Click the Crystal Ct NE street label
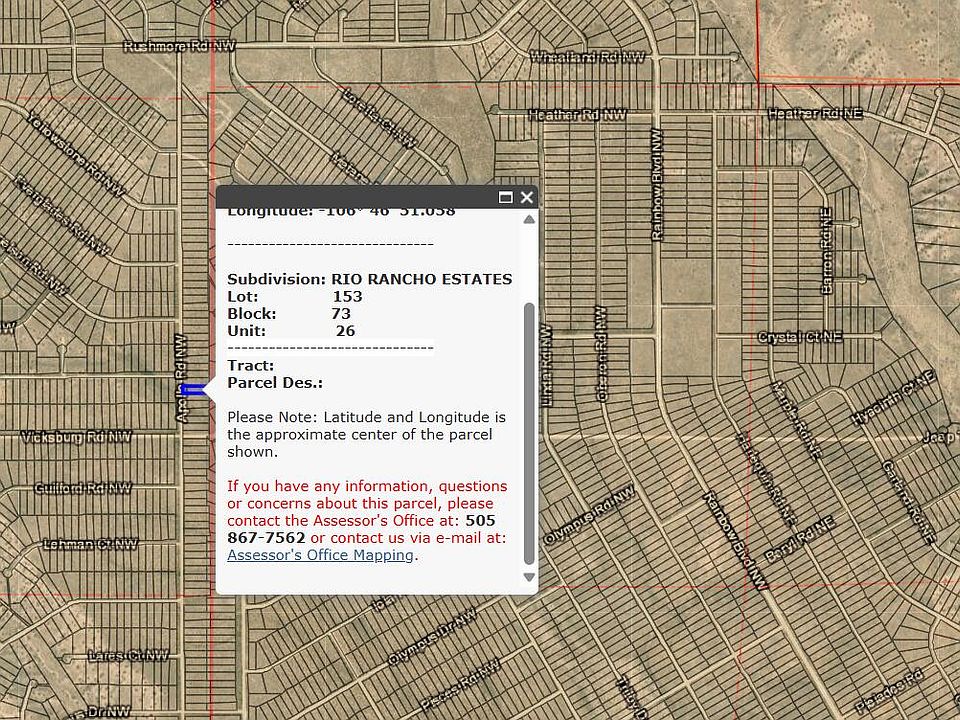Screen dimensions: 960x720 point(800,338)
